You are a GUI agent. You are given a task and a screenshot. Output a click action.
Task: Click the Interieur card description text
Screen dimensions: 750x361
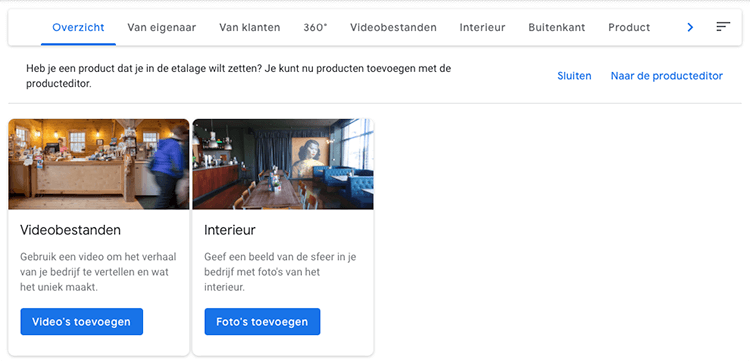[280, 272]
